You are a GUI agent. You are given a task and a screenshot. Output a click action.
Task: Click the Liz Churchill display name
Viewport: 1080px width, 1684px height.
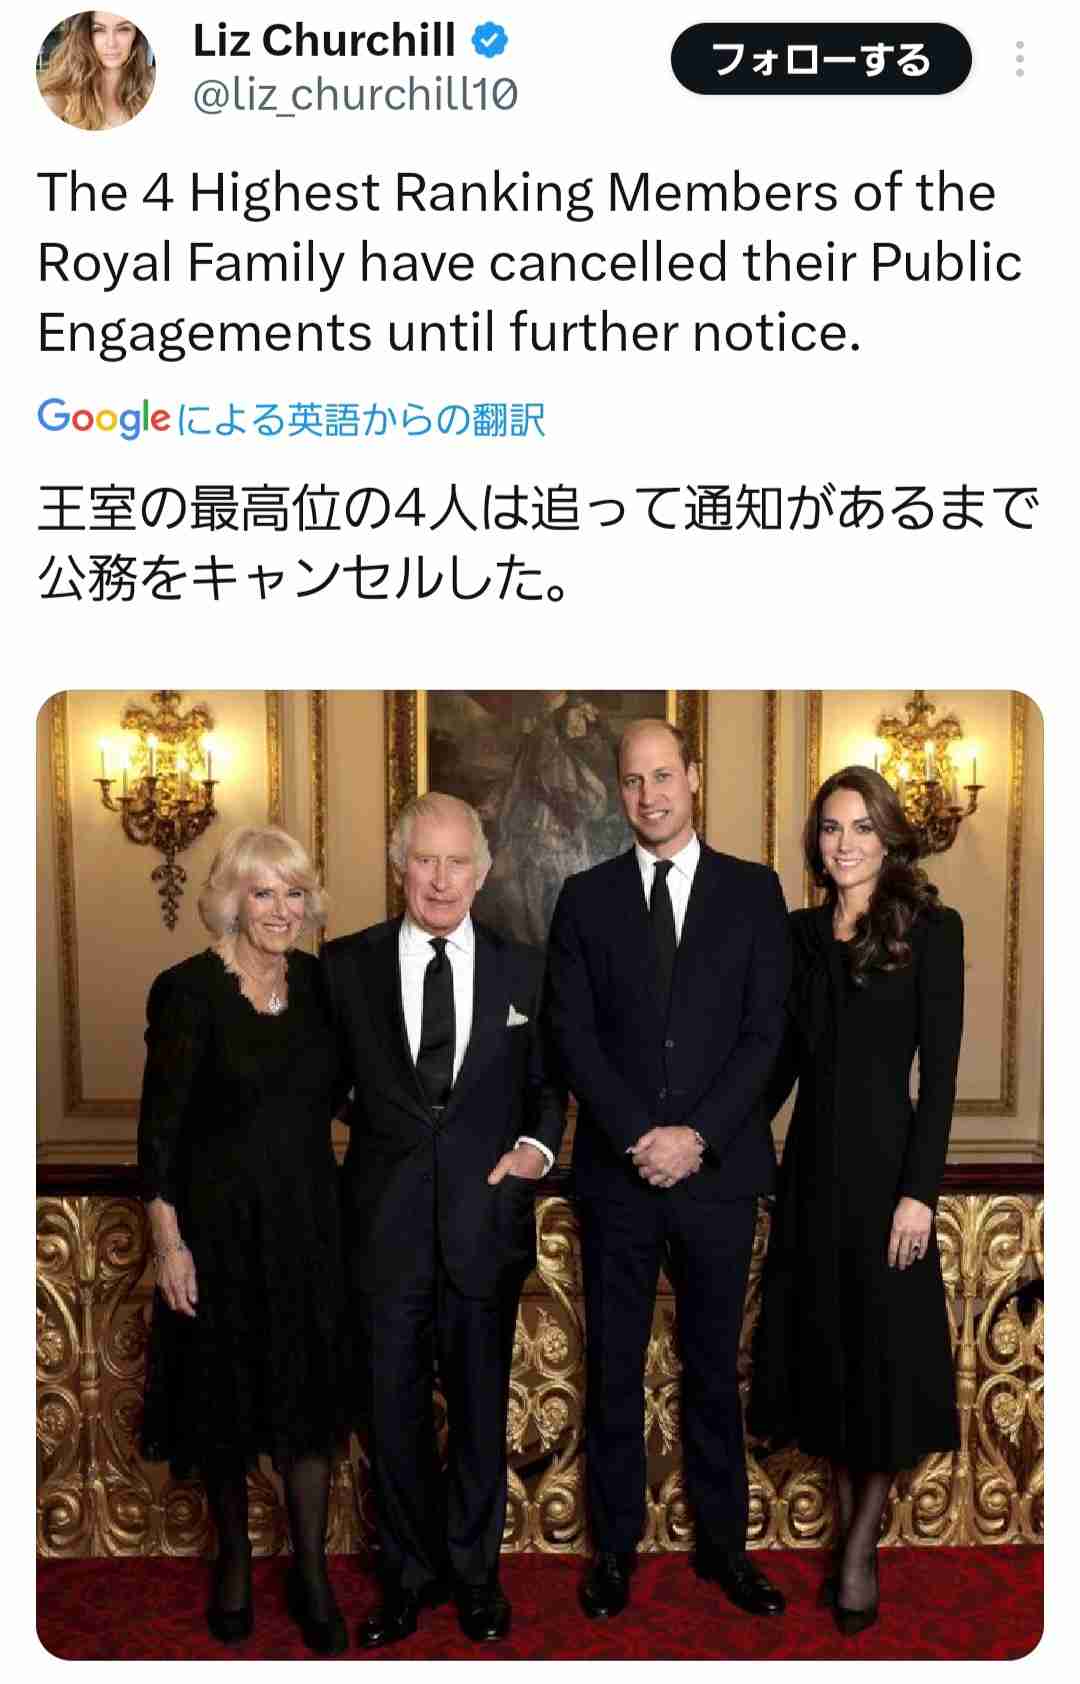(324, 41)
